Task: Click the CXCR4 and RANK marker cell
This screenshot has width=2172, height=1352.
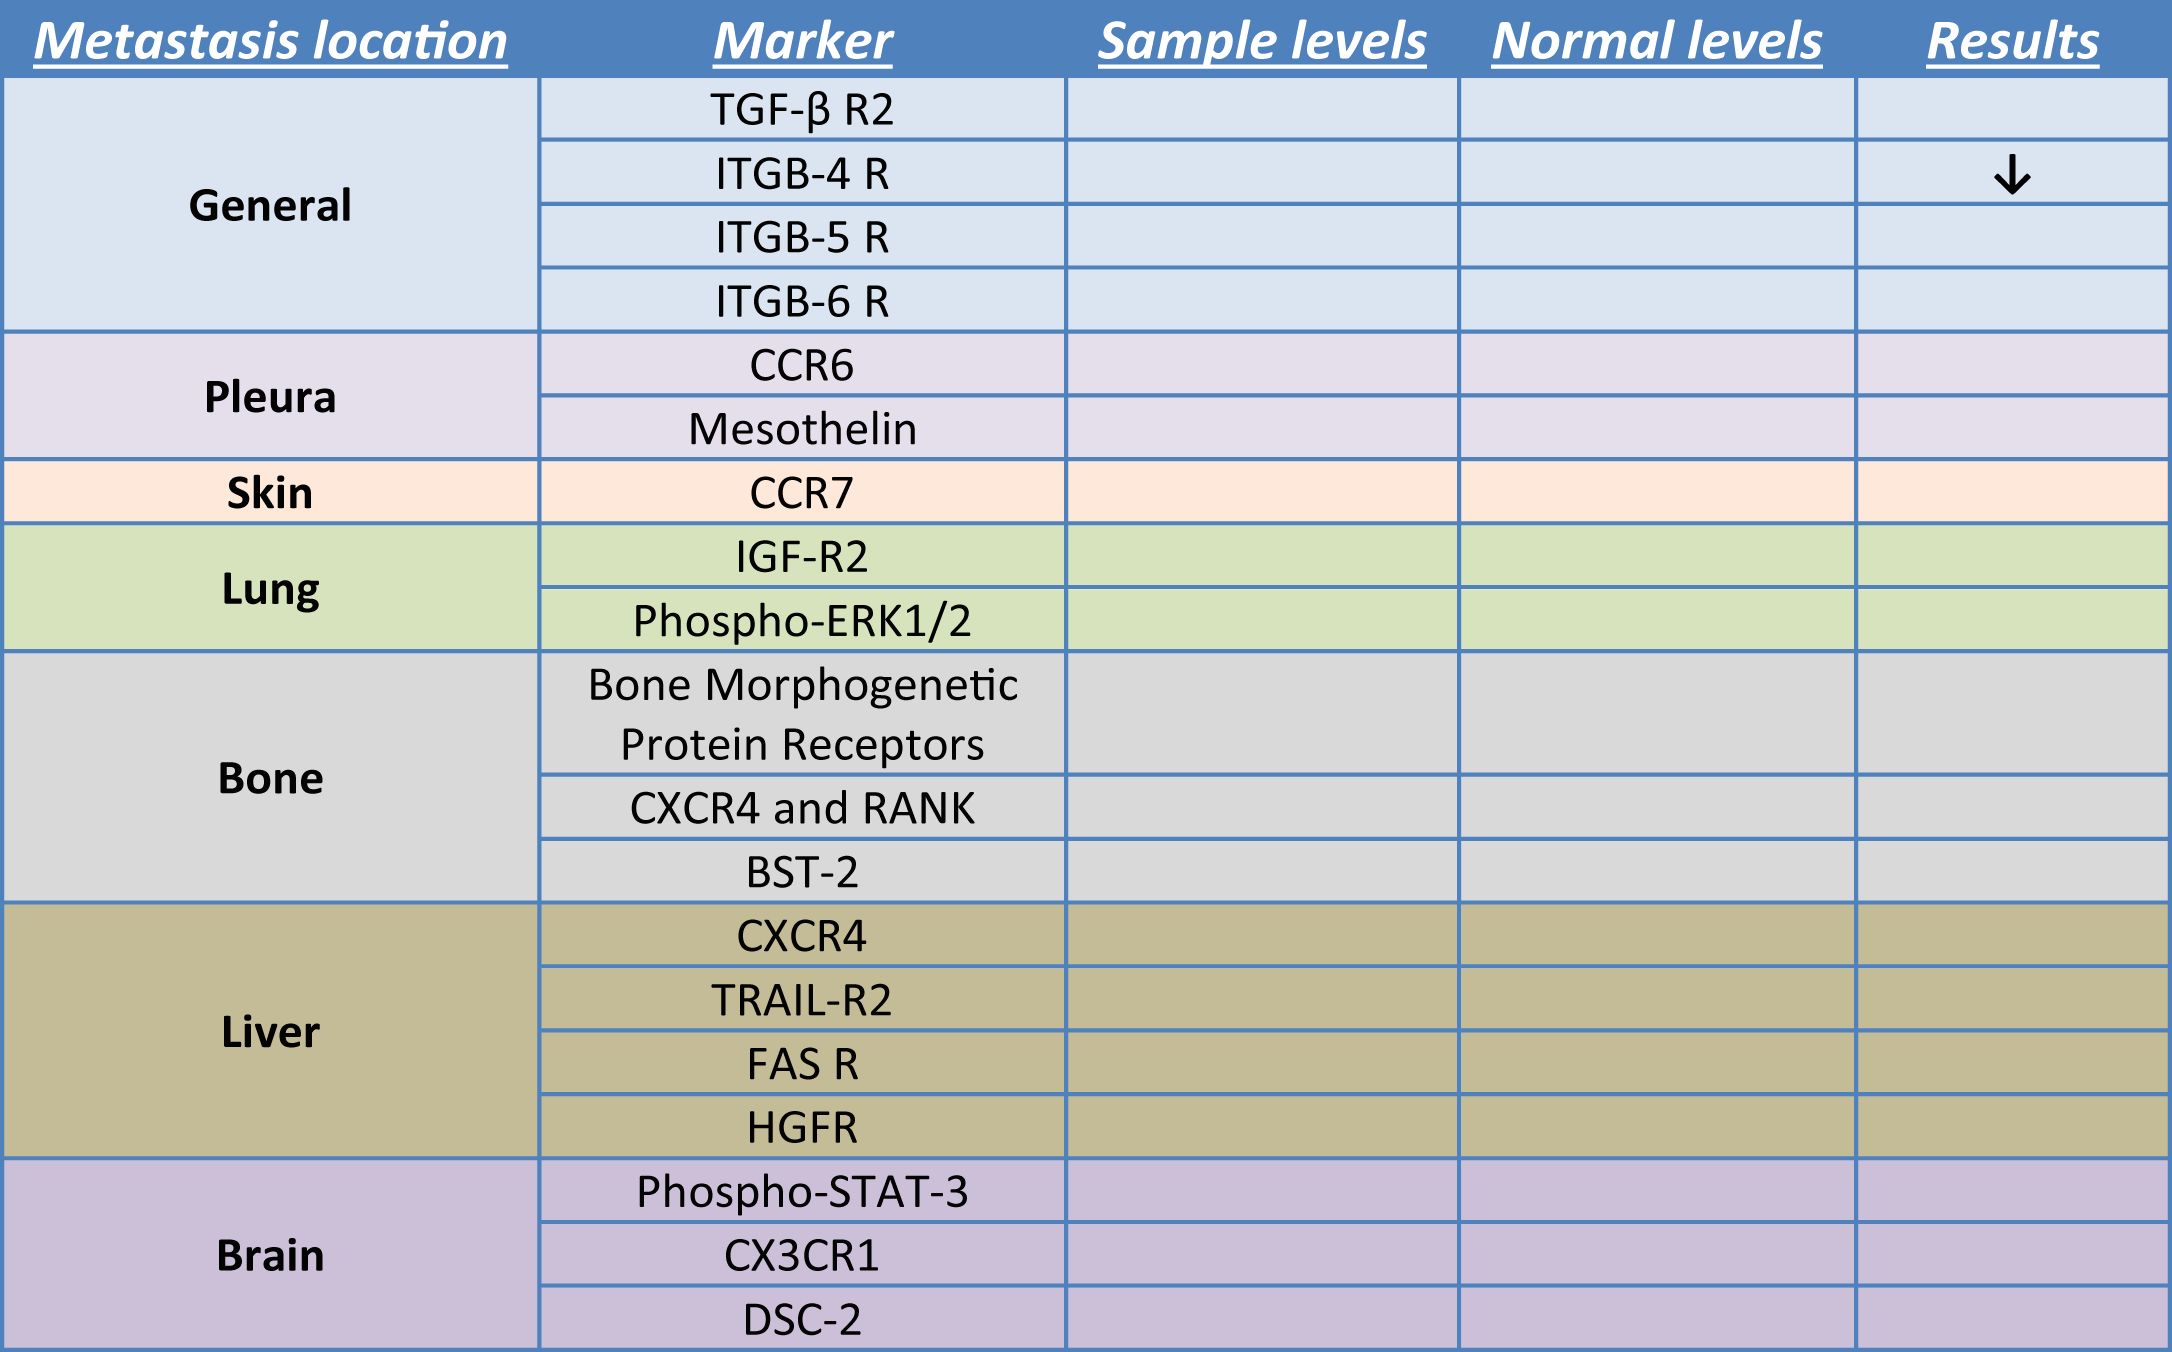Action: 802,808
